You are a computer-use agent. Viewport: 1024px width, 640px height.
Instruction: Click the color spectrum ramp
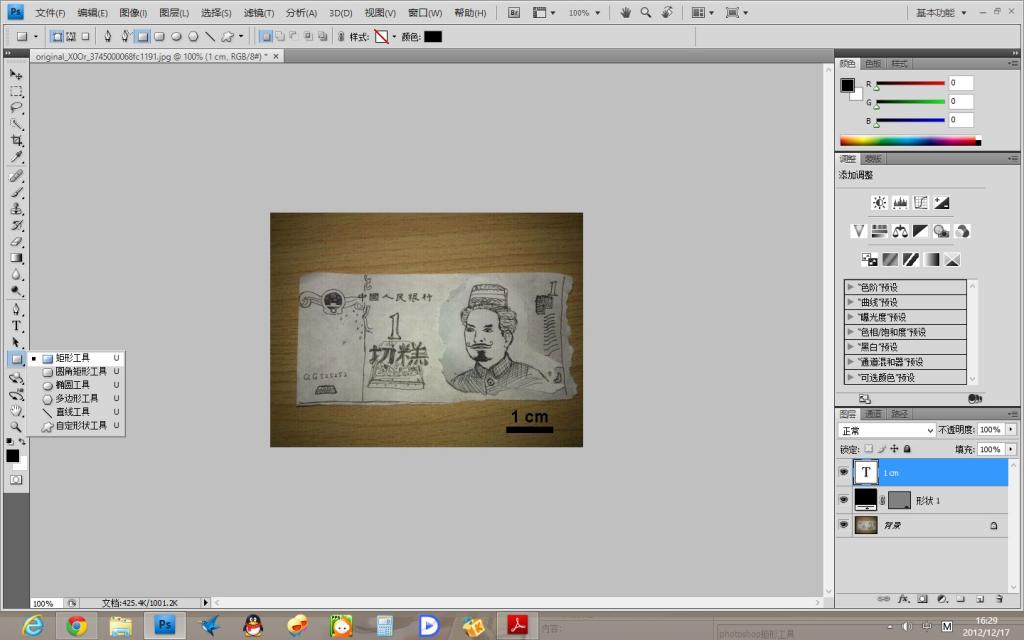tap(910, 140)
